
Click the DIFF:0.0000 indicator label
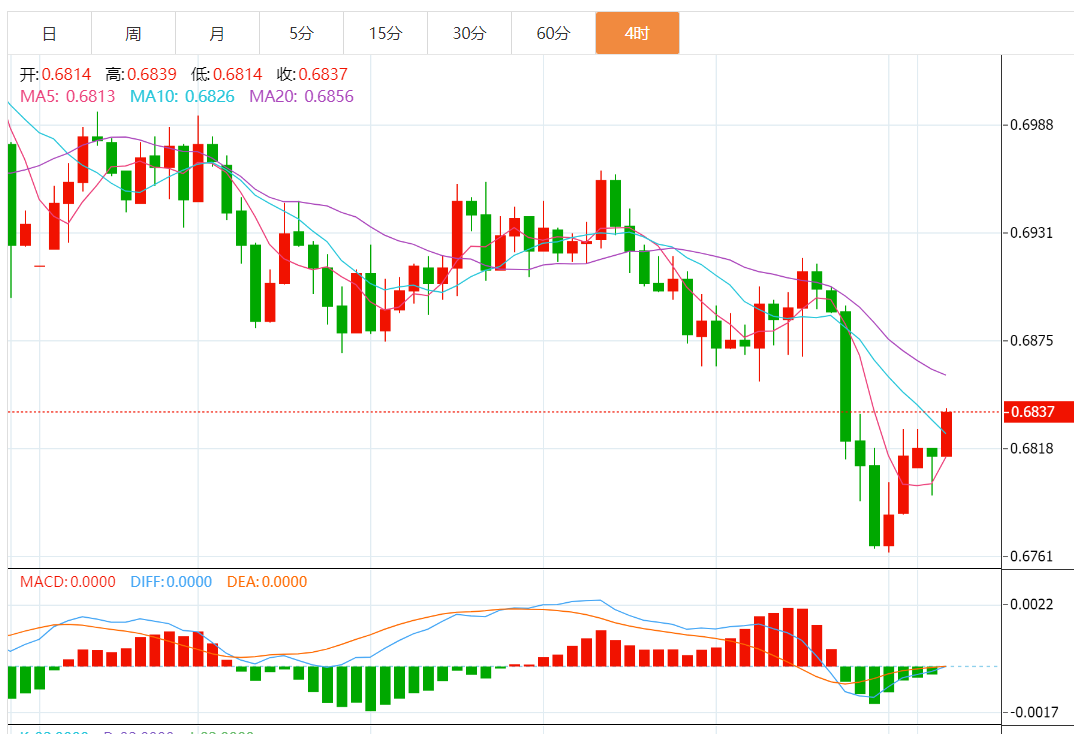point(171,582)
